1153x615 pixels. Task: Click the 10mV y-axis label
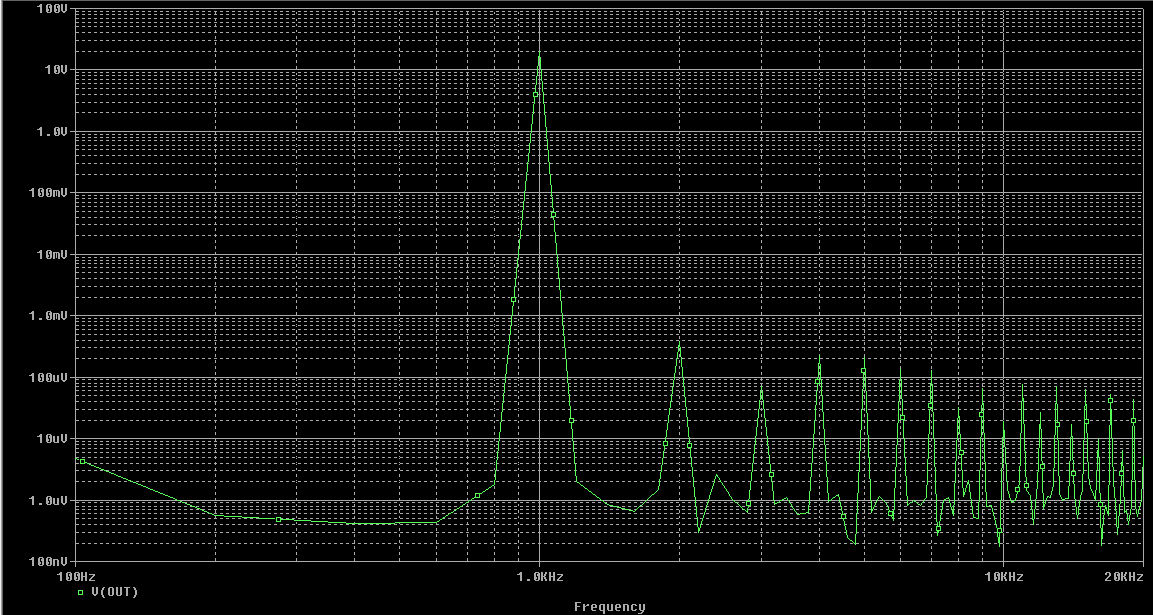50,255
